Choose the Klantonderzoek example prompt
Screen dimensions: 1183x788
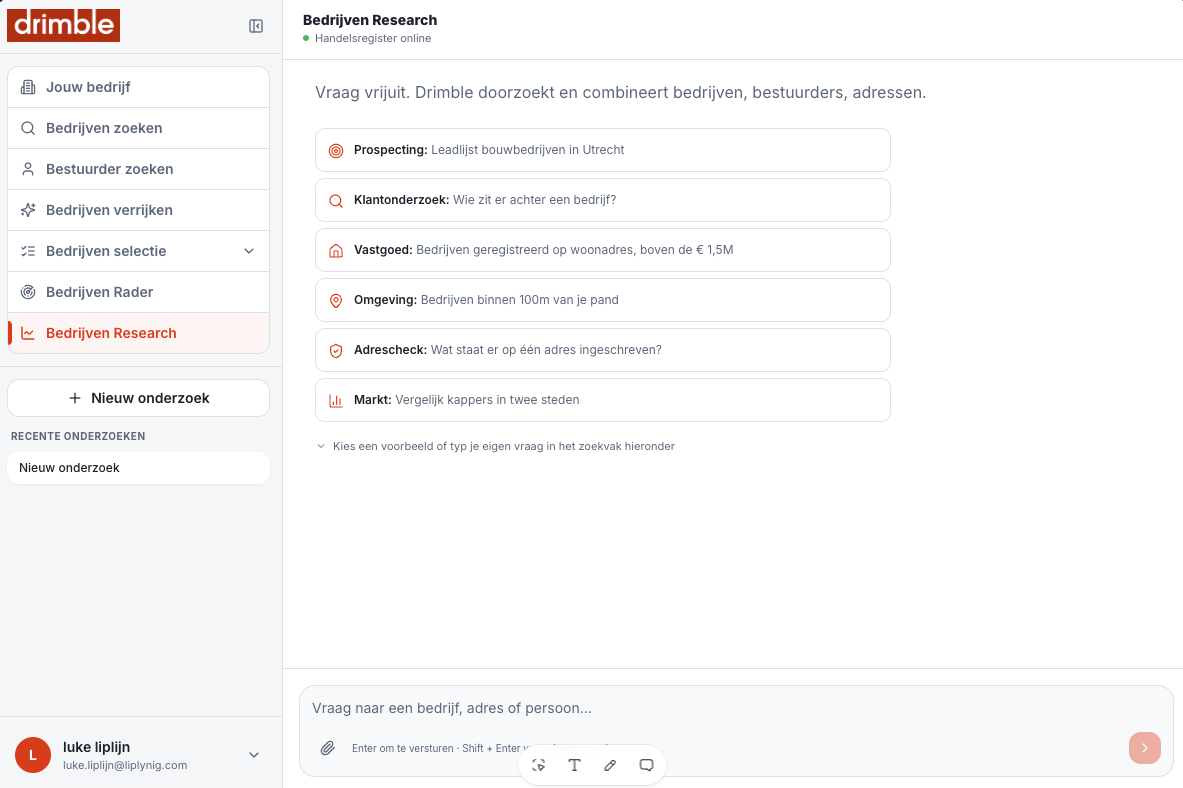(x=603, y=200)
